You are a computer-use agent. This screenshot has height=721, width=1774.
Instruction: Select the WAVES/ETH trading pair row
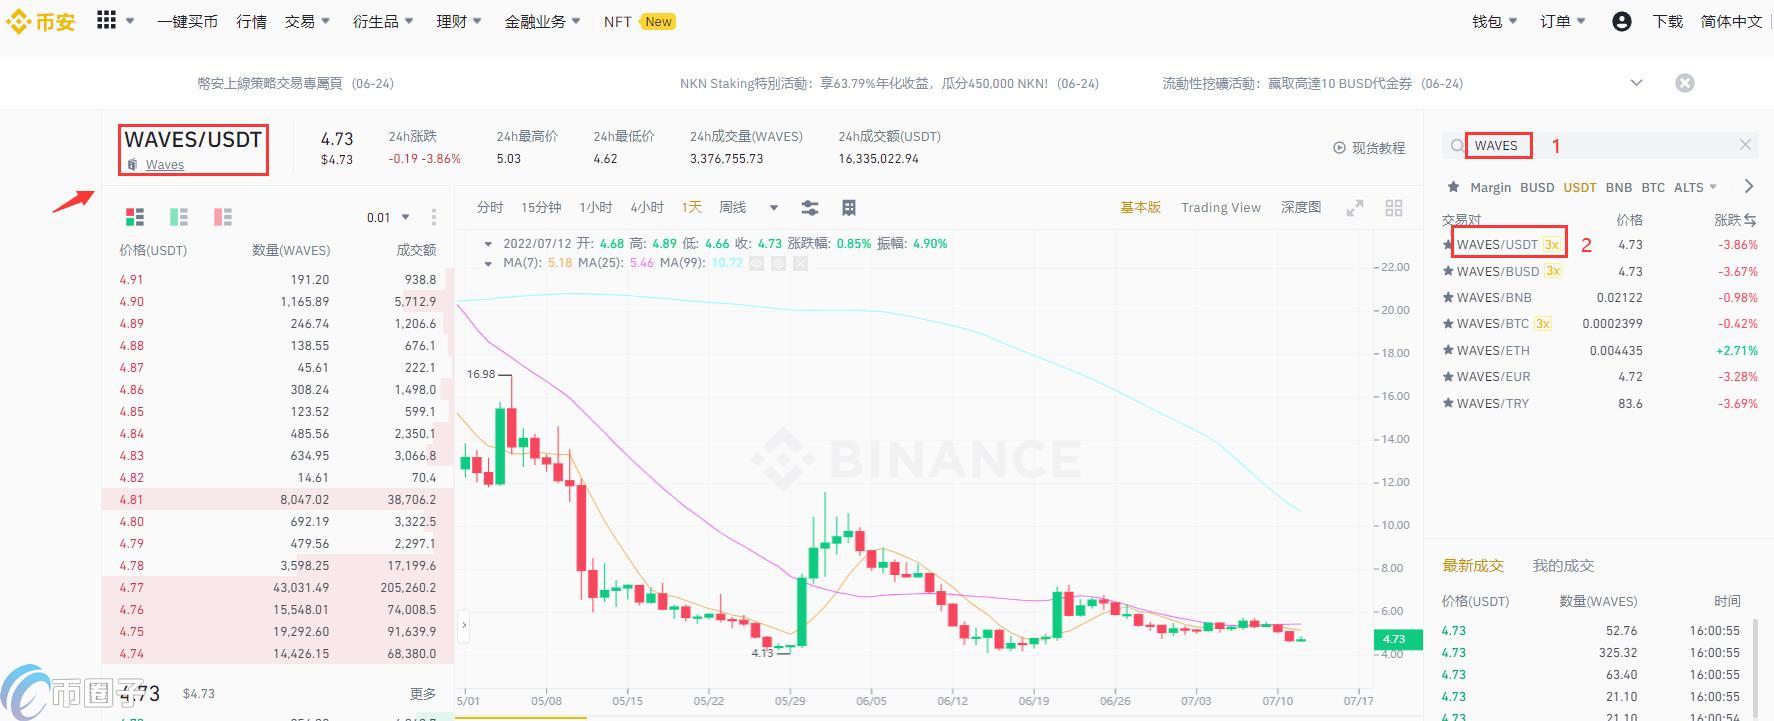click(x=1599, y=350)
